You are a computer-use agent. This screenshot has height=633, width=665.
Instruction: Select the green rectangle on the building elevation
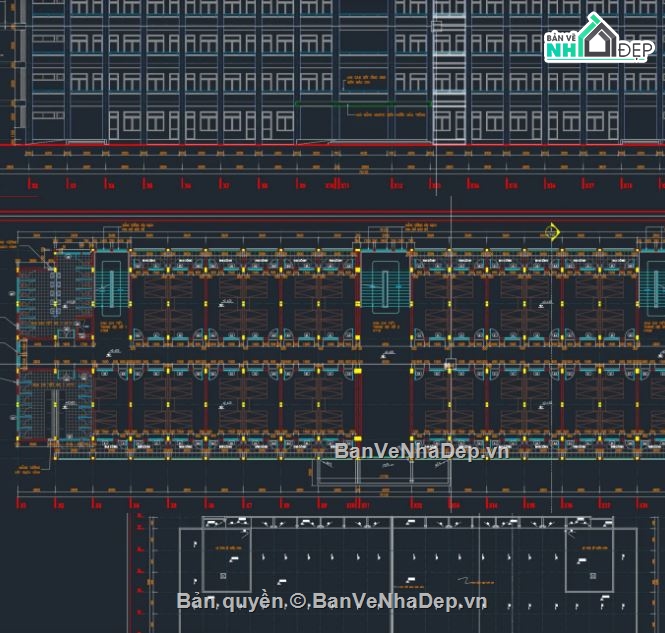tap(365, 119)
